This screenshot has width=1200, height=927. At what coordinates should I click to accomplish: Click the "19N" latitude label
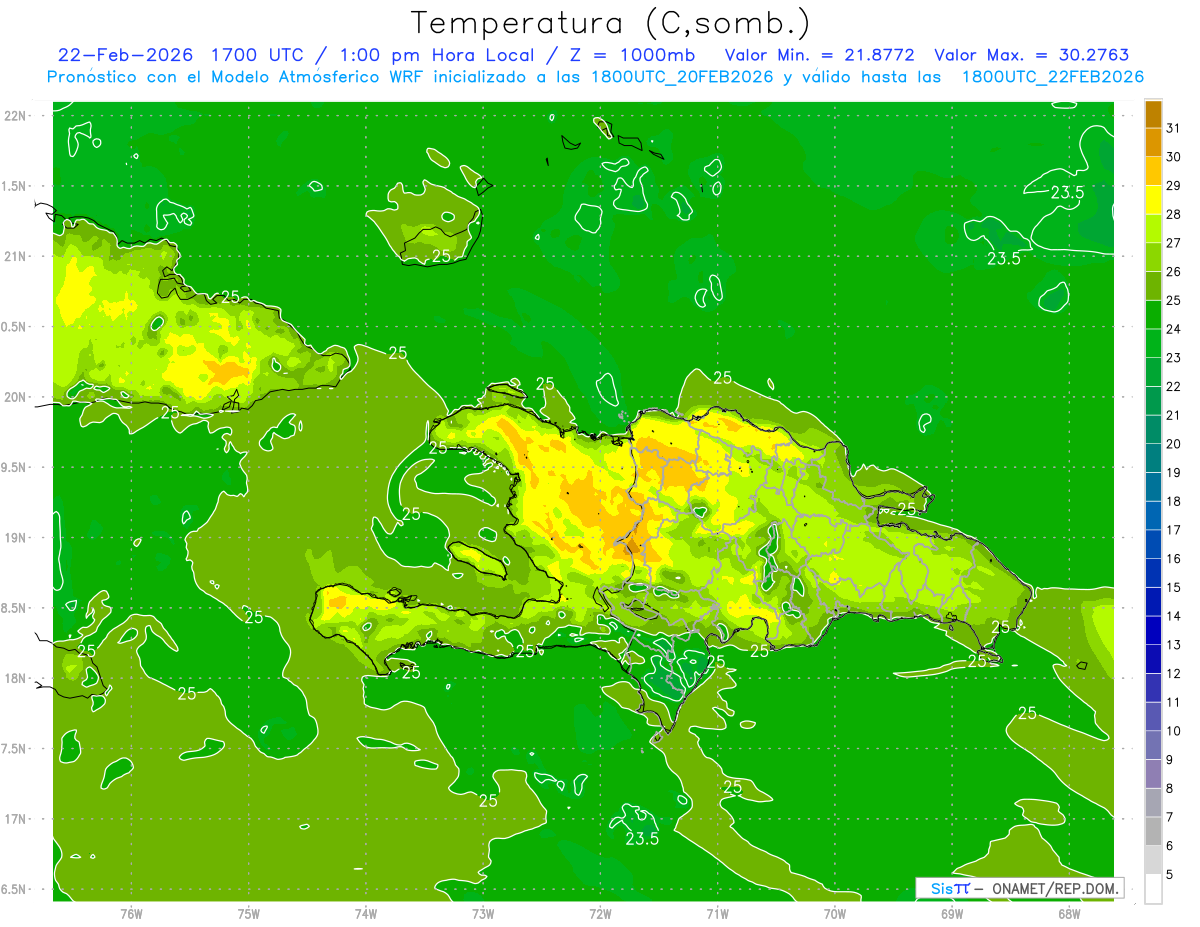(14, 538)
